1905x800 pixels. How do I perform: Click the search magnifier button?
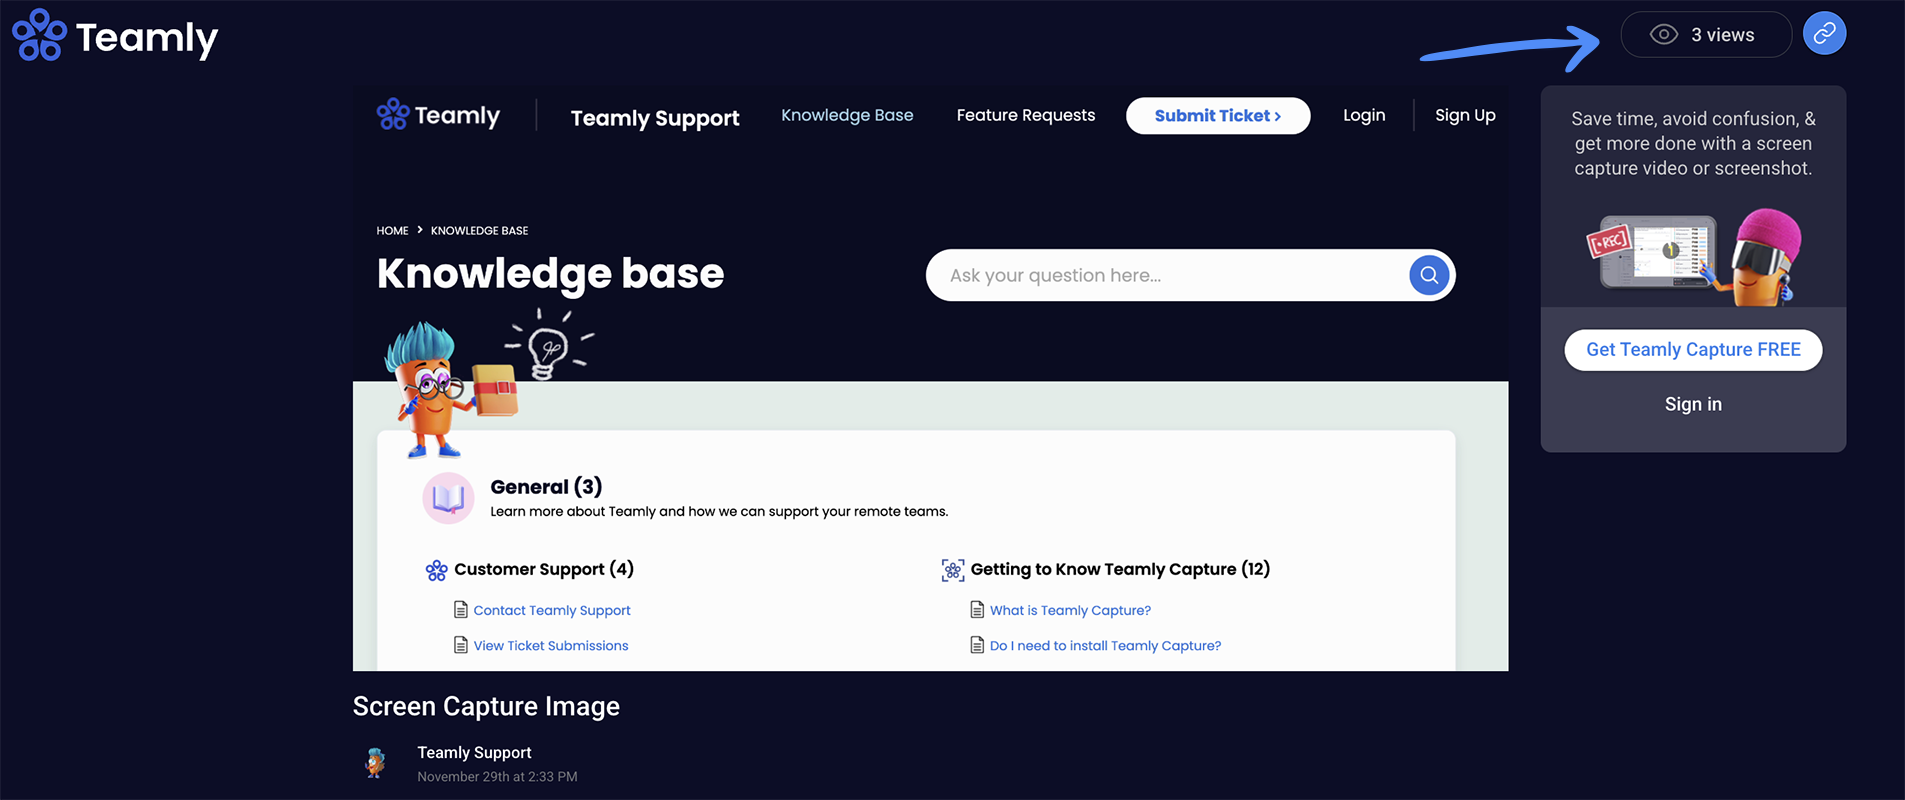pos(1429,275)
